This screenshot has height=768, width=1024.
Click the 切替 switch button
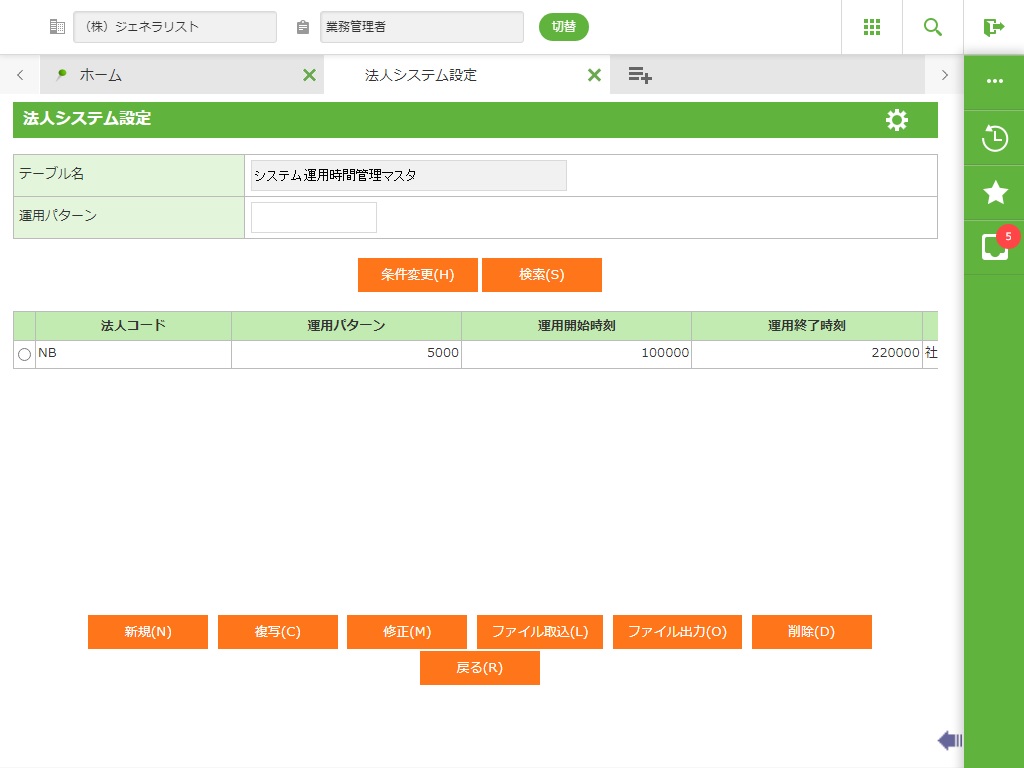[x=563, y=27]
